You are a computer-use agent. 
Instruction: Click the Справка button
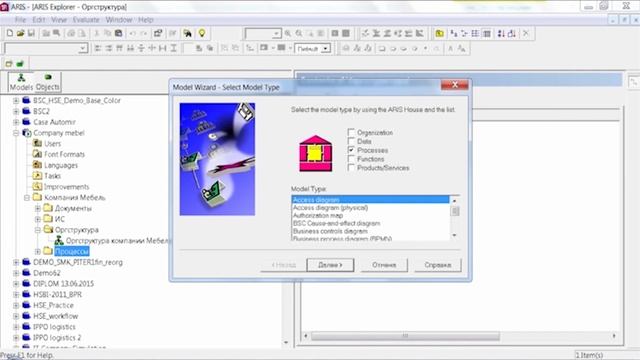(x=438, y=265)
